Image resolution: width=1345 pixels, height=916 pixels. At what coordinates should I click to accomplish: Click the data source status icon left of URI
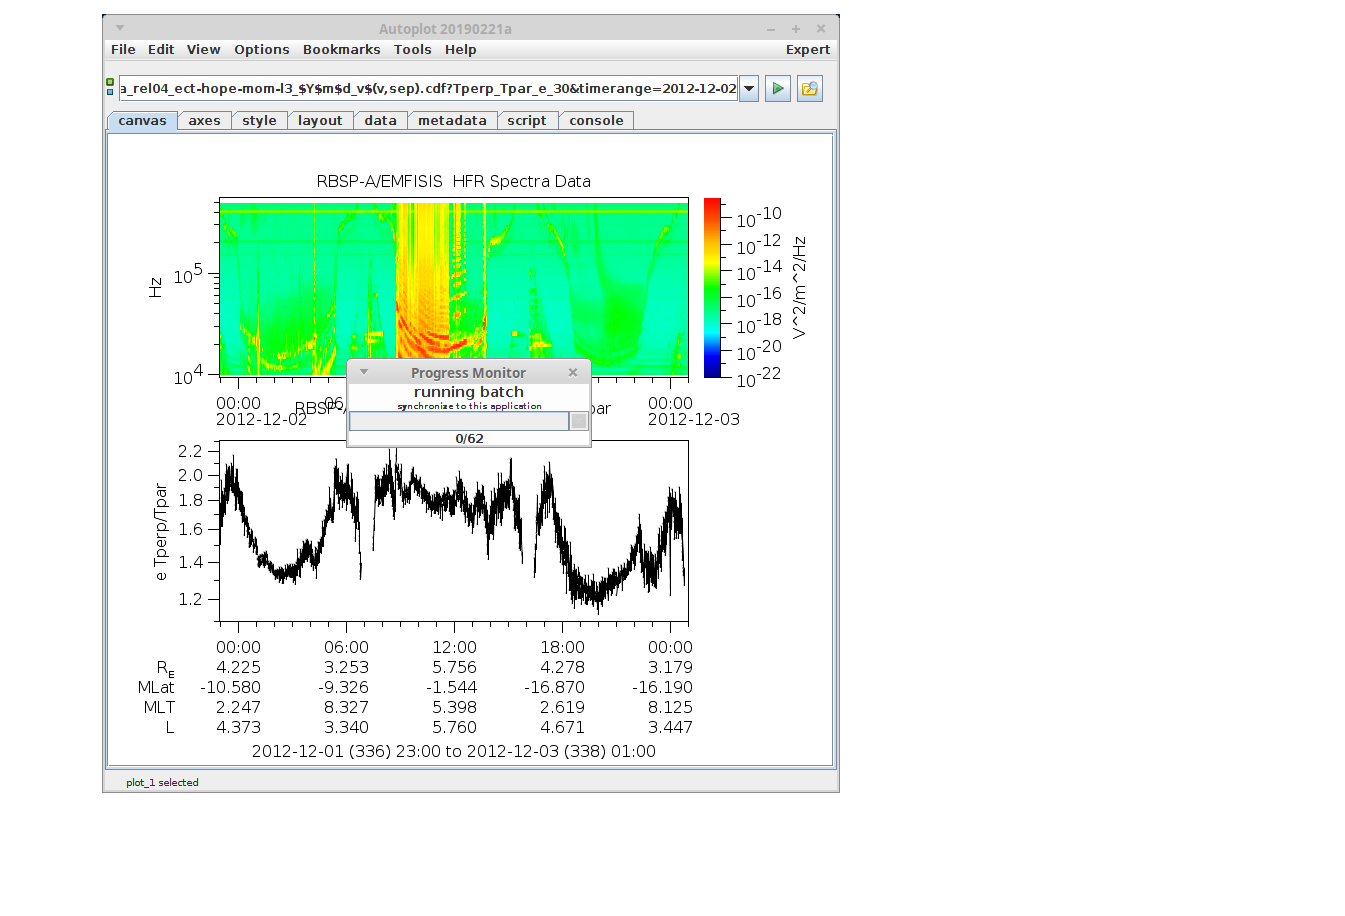tap(110, 88)
